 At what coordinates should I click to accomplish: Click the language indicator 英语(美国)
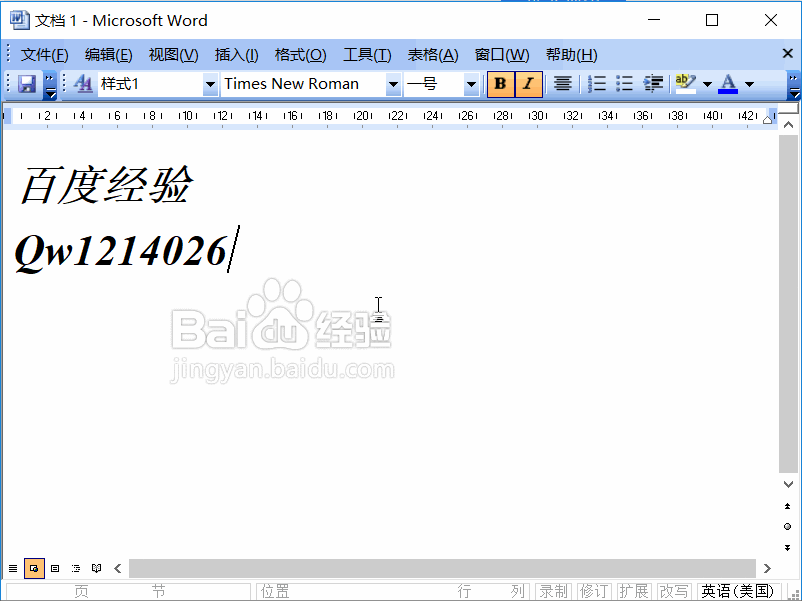coord(737,590)
